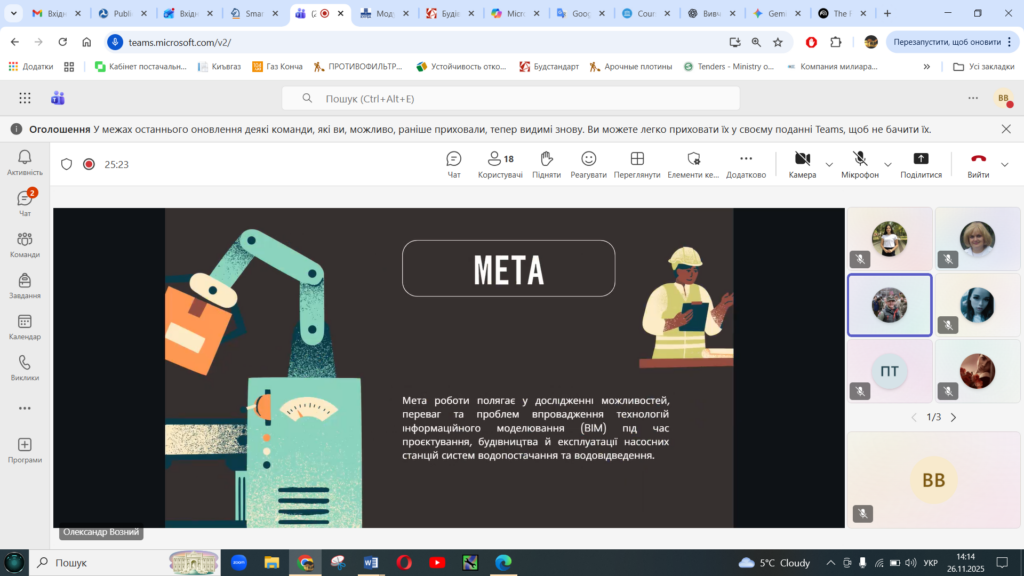Screen dimensions: 1024x576
Task: Go to next participants page
Action: [953, 417]
